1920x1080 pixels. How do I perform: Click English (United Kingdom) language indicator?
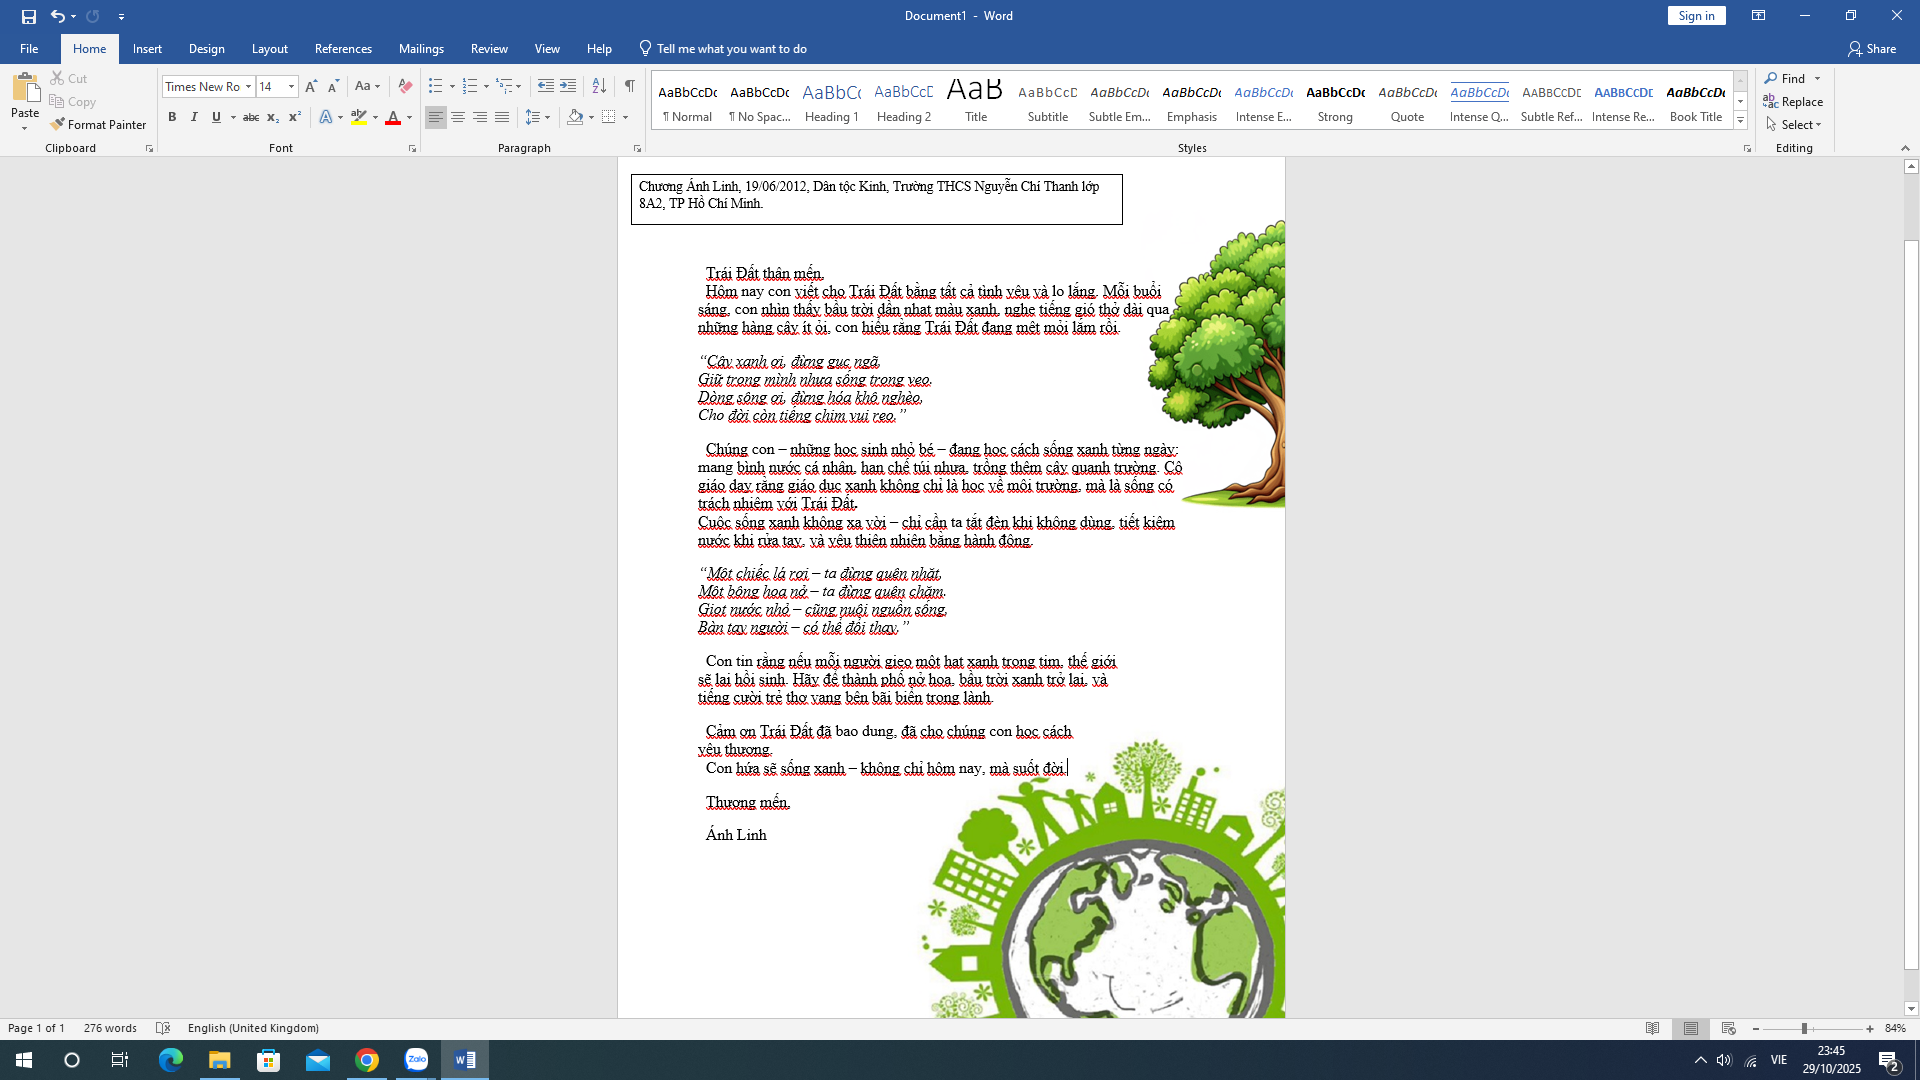pos(253,1028)
